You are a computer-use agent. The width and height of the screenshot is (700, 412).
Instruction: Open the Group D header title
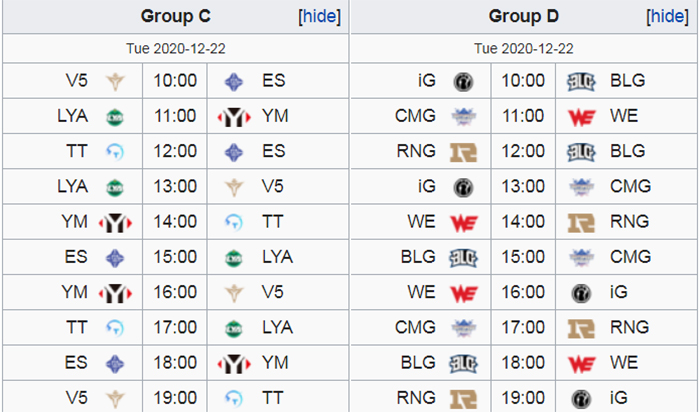524,17
